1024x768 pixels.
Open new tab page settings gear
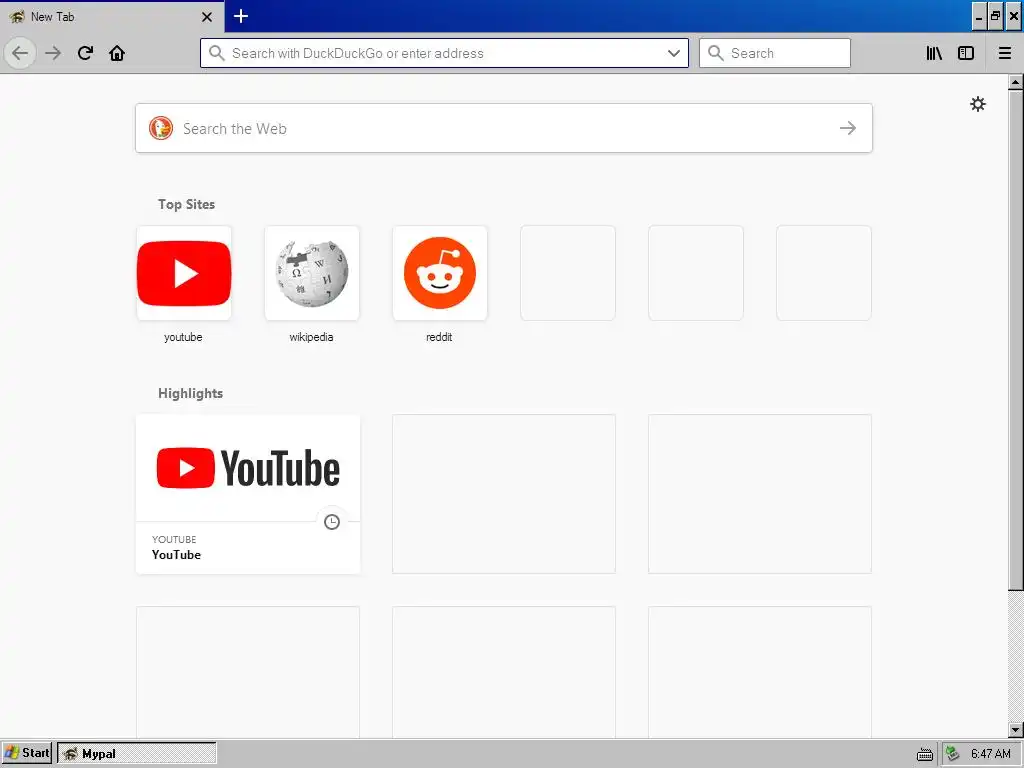(x=978, y=104)
